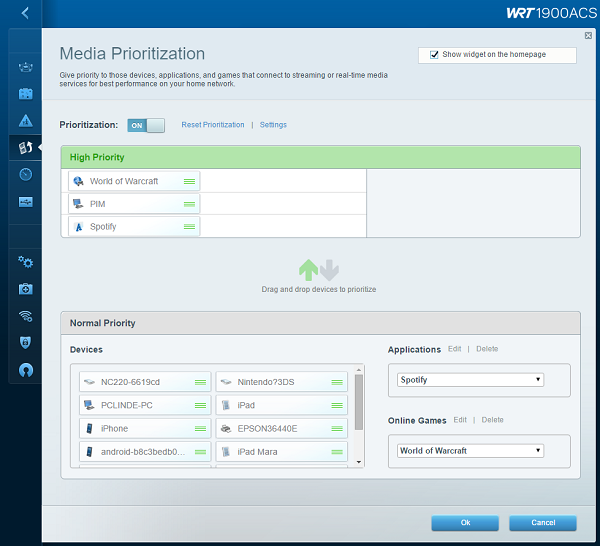Grab the drag handle on high-priority Spotify row
The height and width of the screenshot is (546, 600).
[189, 227]
